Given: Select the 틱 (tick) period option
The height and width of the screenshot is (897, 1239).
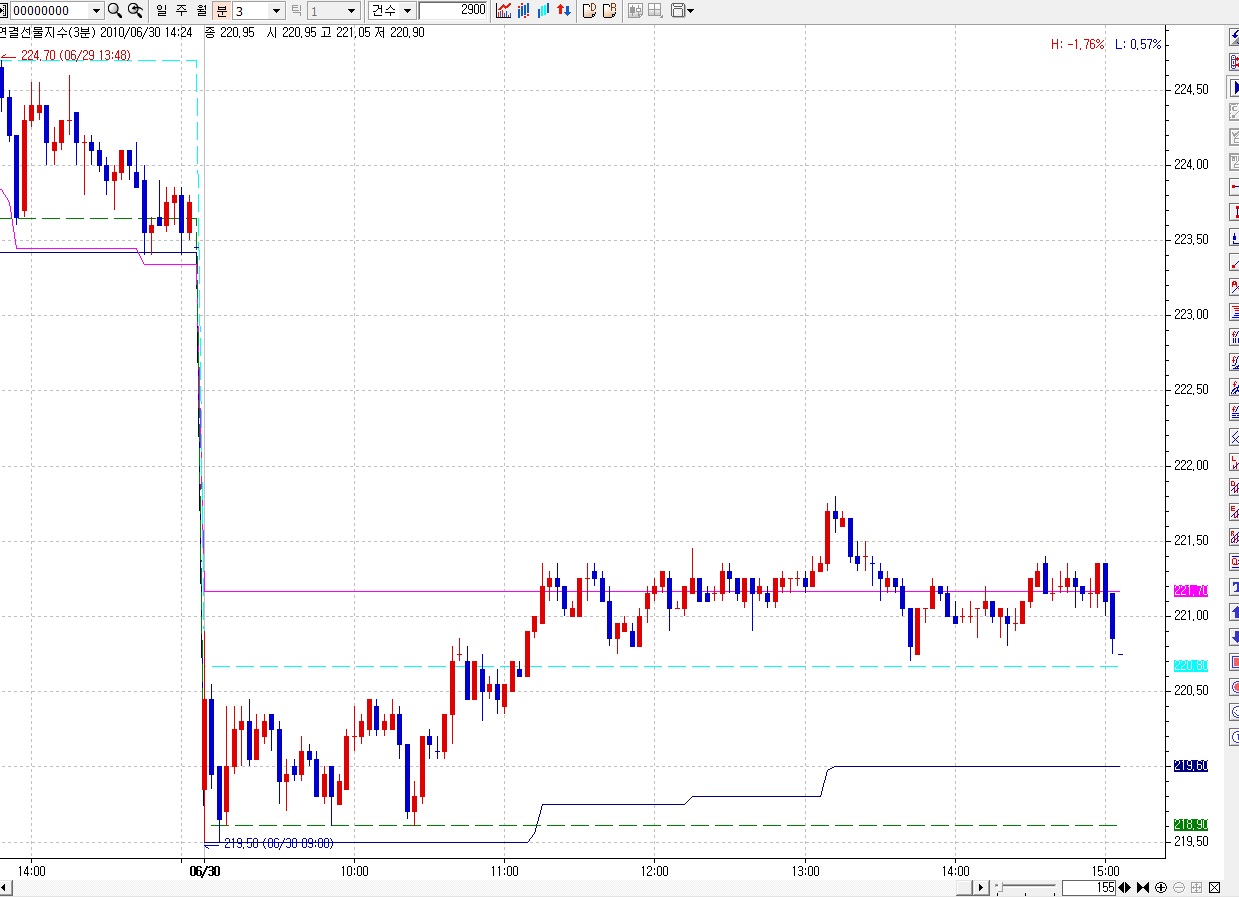Looking at the screenshot, I should pos(296,11).
